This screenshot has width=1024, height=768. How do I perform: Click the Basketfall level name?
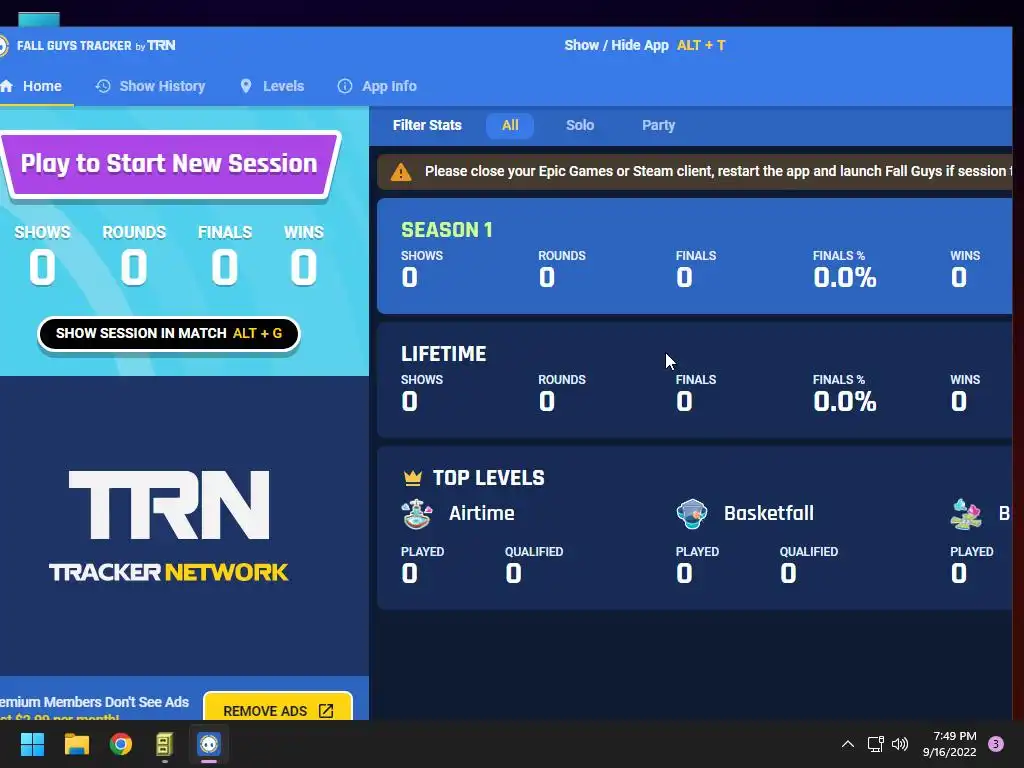point(769,513)
